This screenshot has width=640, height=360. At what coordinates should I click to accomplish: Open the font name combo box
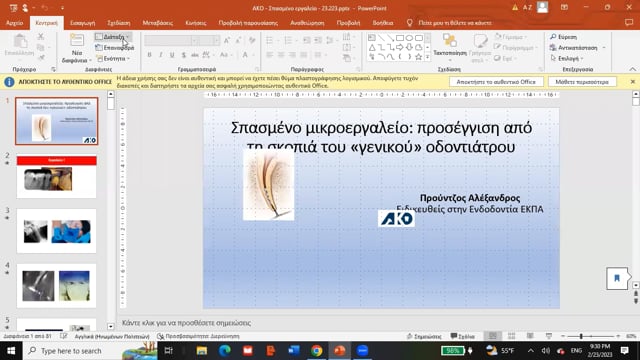click(171, 40)
